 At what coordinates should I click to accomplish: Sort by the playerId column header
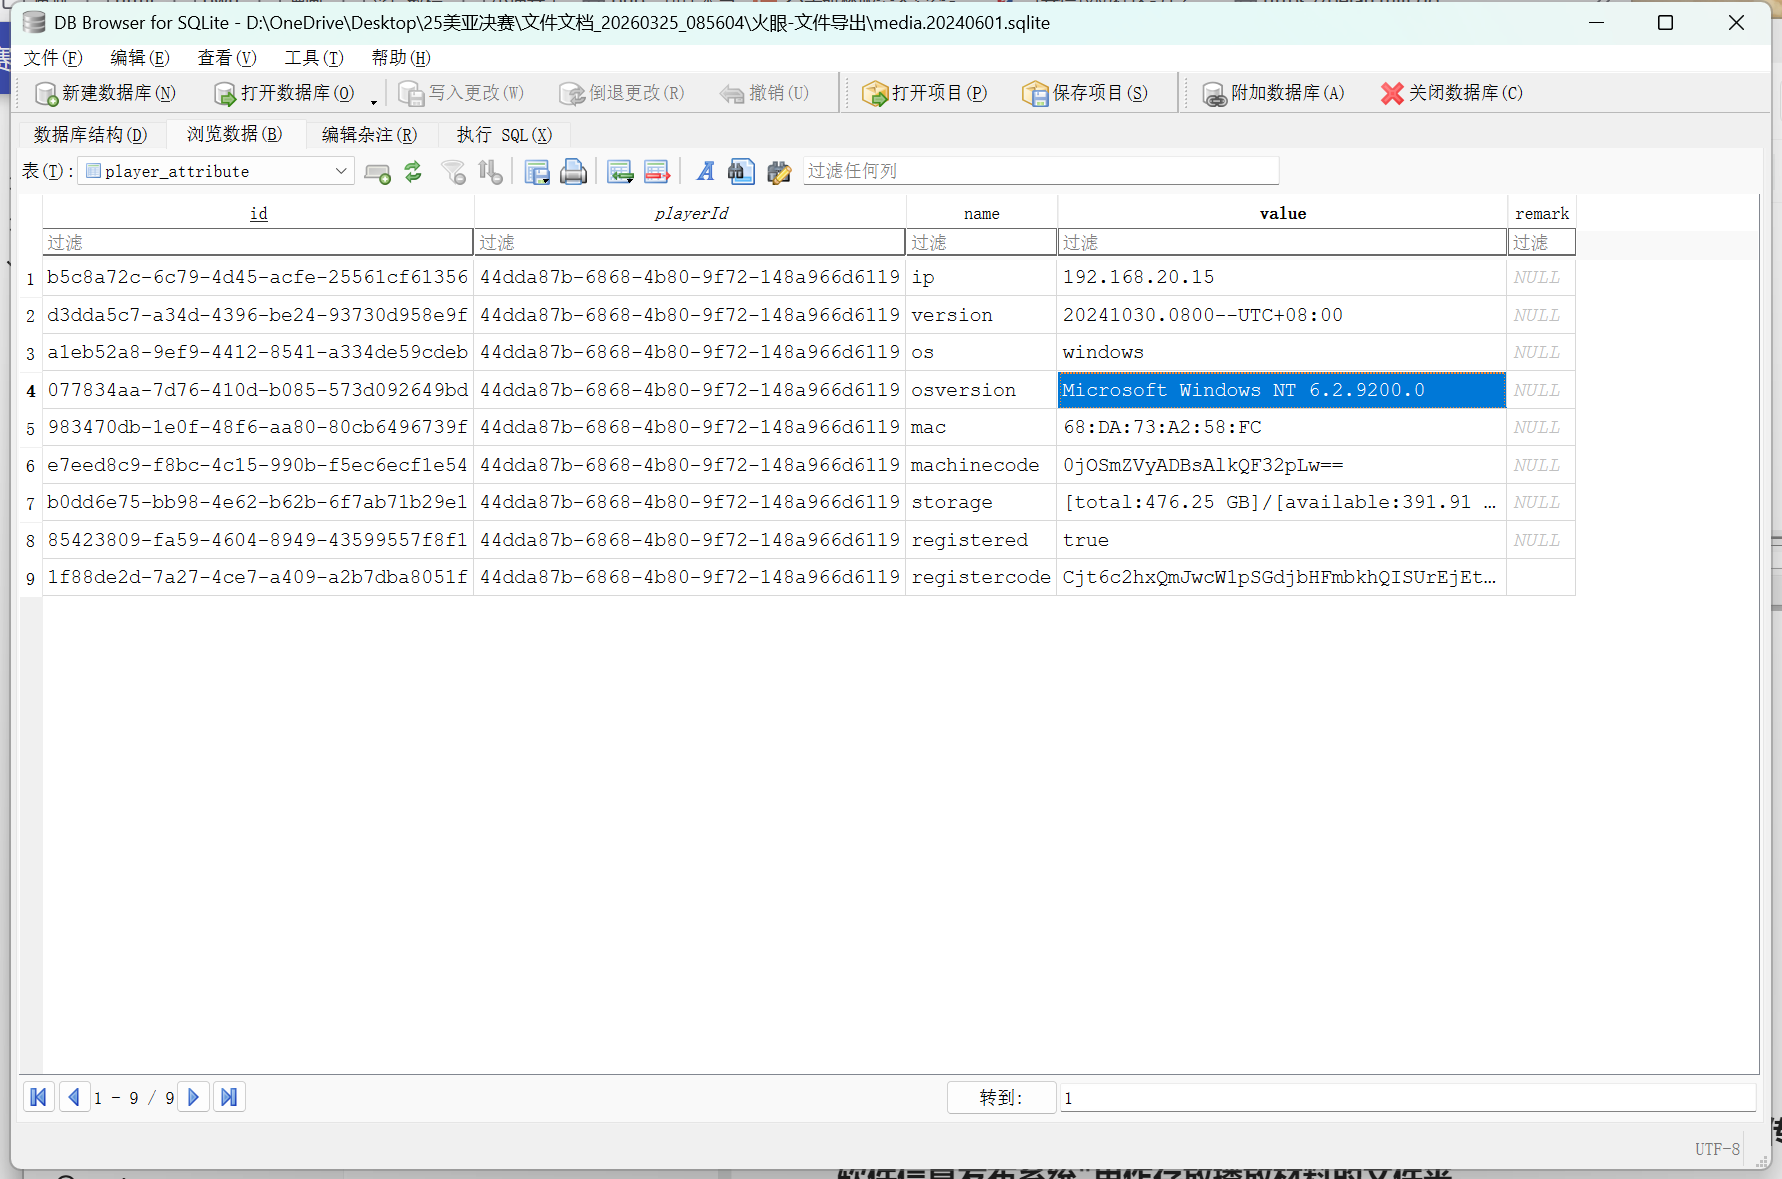coord(690,213)
